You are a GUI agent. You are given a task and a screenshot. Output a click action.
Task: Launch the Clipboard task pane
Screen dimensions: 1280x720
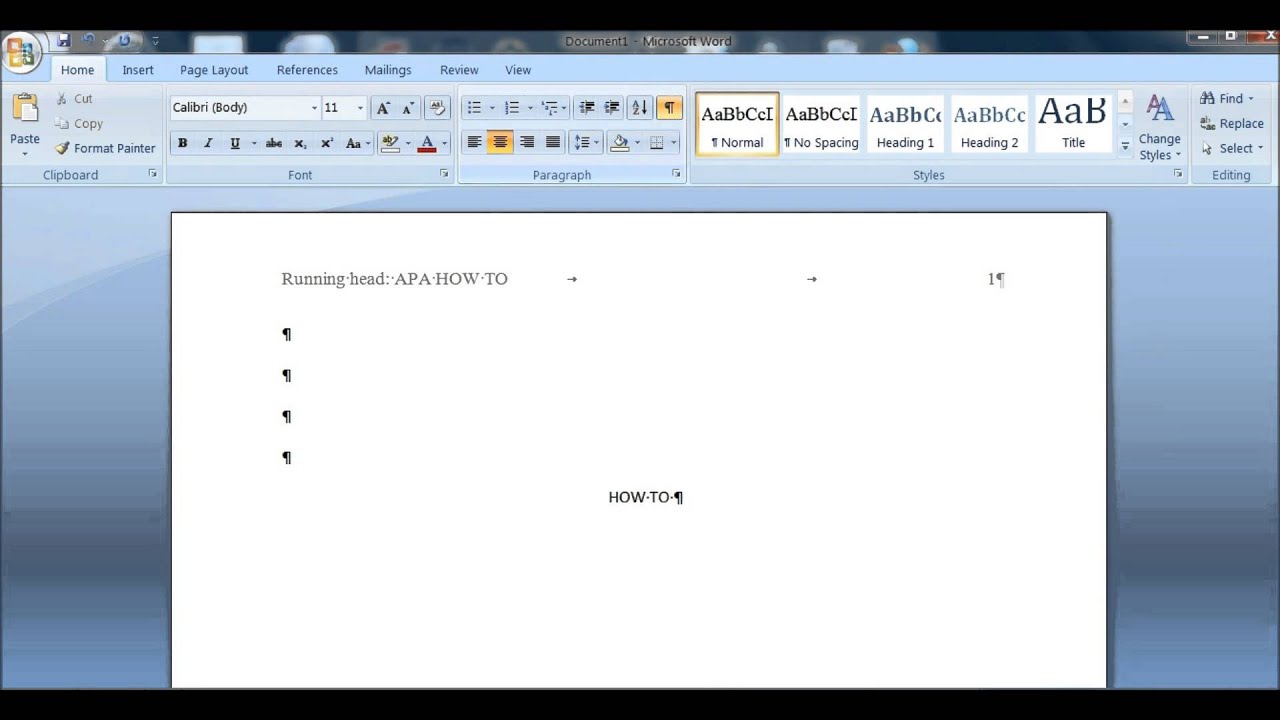[153, 174]
